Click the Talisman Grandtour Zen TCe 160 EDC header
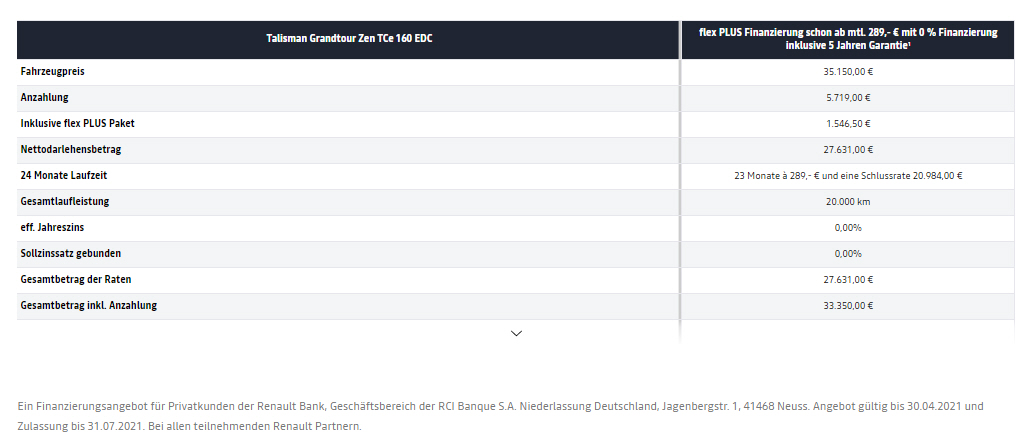Image resolution: width=1026 pixels, height=447 pixels. (x=349, y=39)
